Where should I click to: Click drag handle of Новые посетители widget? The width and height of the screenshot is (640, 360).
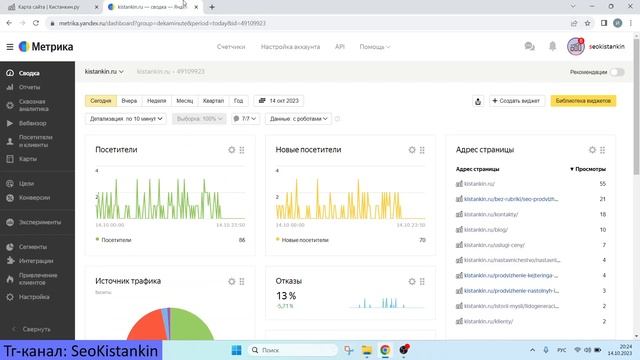coord(422,150)
